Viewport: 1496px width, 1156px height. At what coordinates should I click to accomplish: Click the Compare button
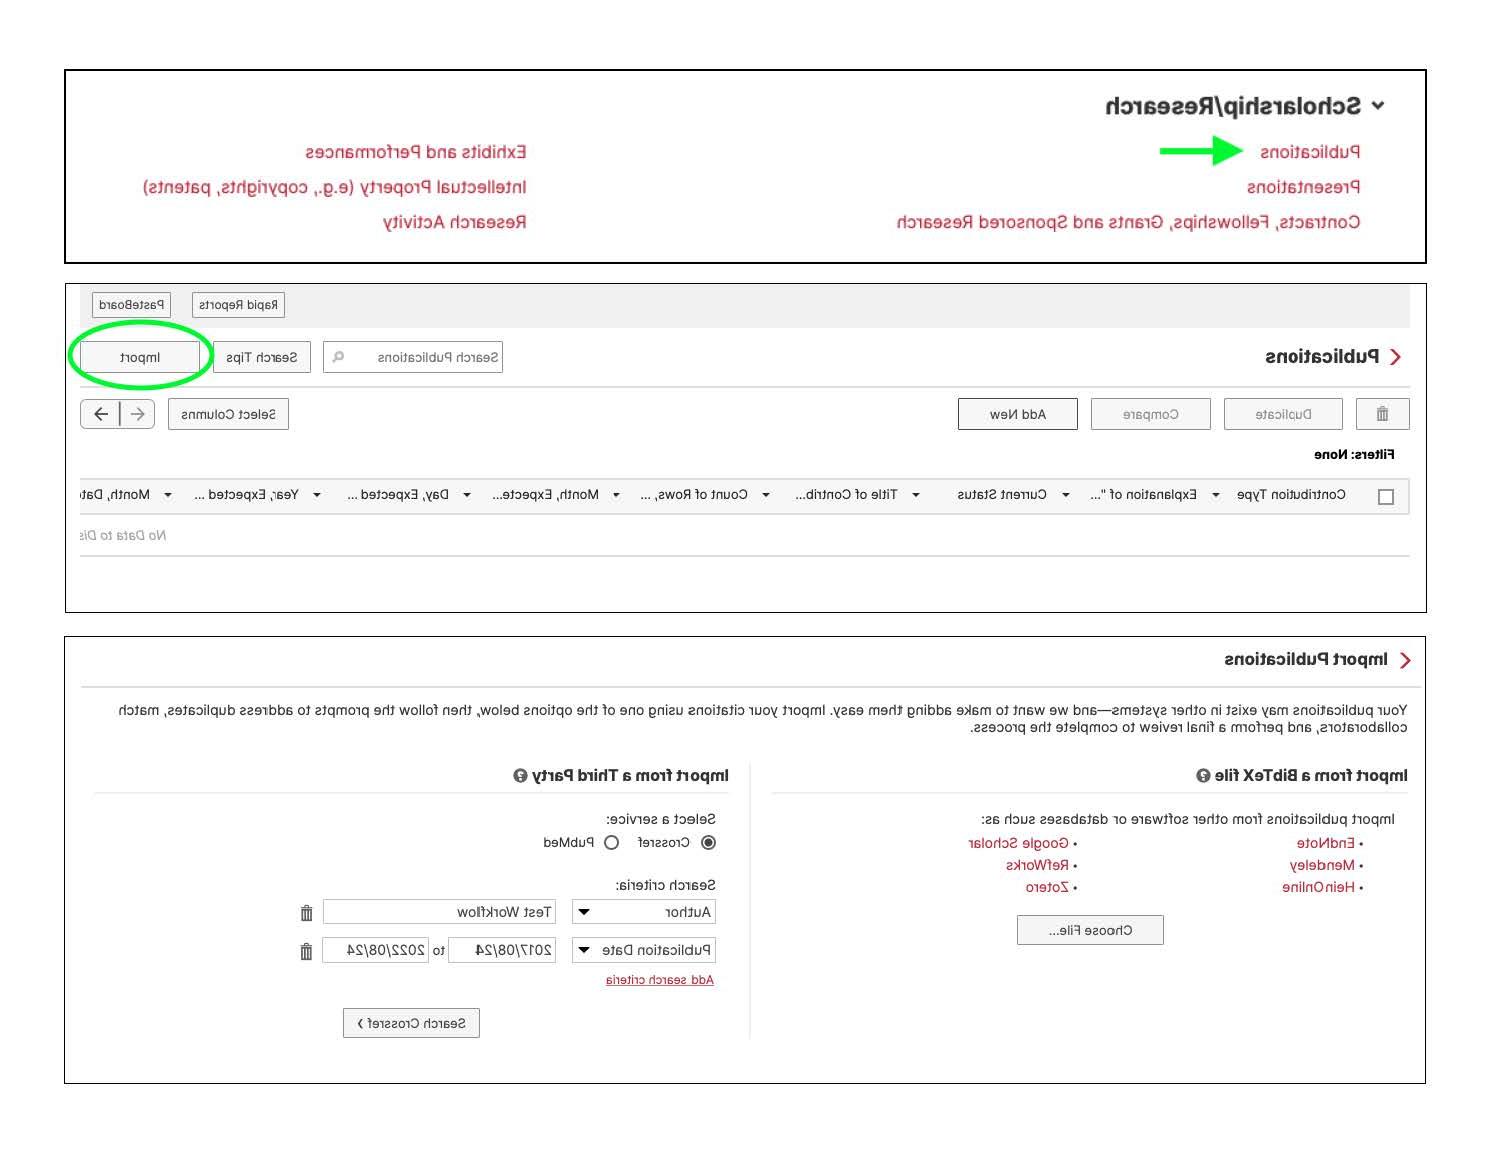[x=1151, y=414]
